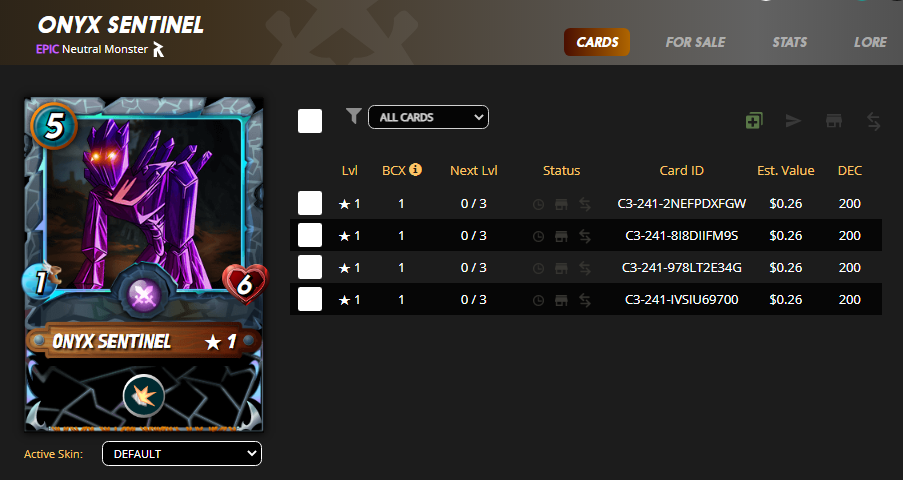This screenshot has width=903, height=480.
Task: Check the box for card C3-241-978LT2E34G
Action: point(310,267)
